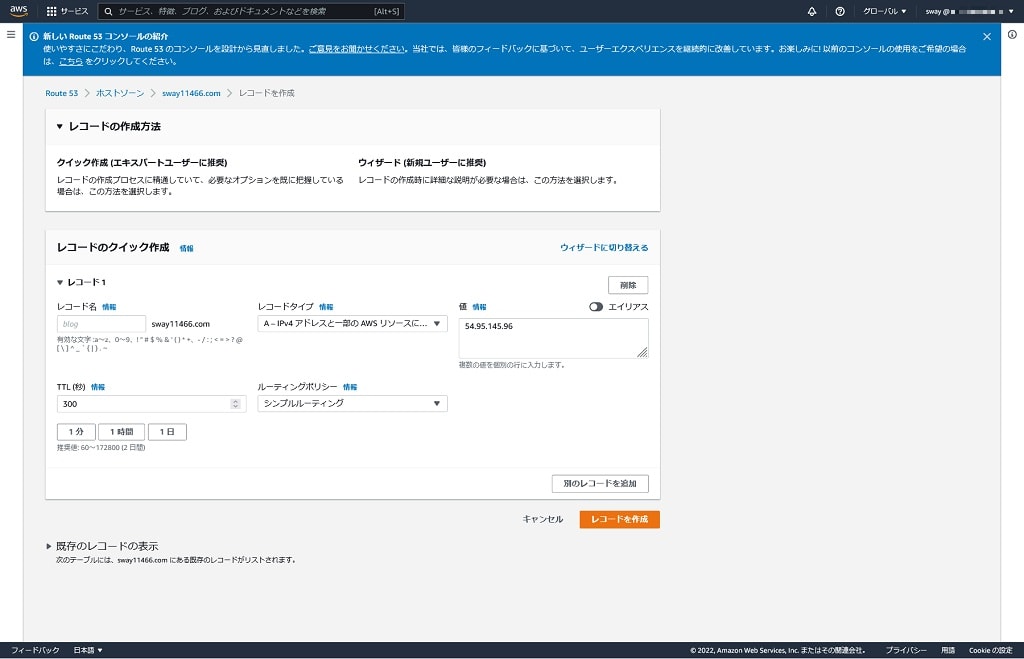This screenshot has width=1024, height=659.
Task: Open the hamburger side navigation menu
Action: pyautogui.click(x=11, y=35)
